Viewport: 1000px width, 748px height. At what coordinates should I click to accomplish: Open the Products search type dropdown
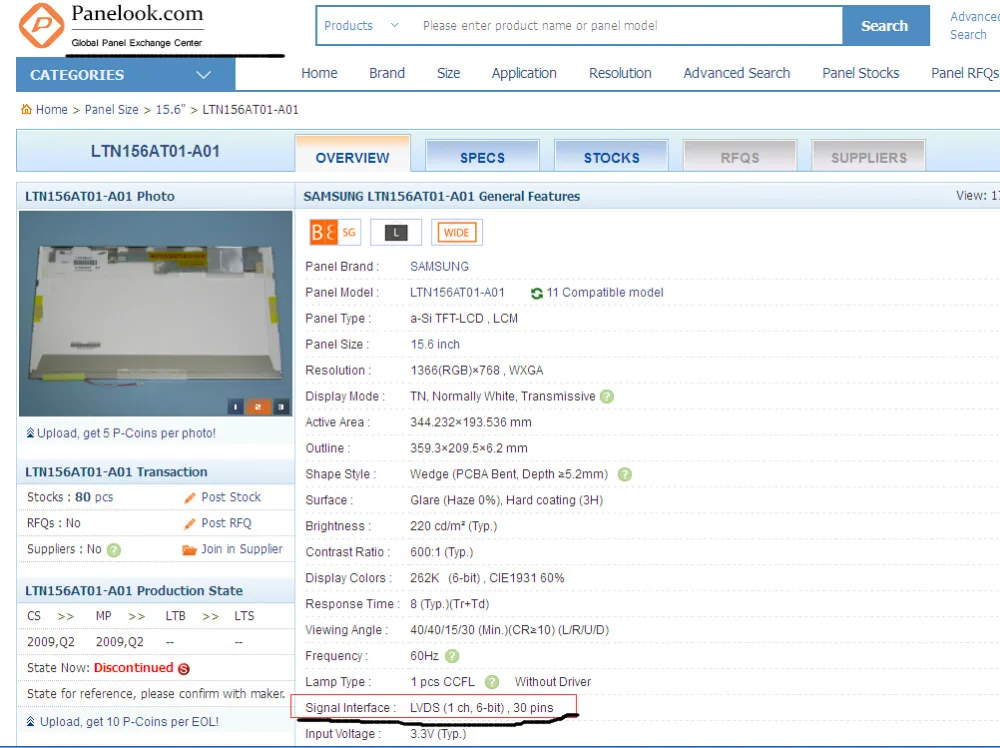(x=362, y=26)
